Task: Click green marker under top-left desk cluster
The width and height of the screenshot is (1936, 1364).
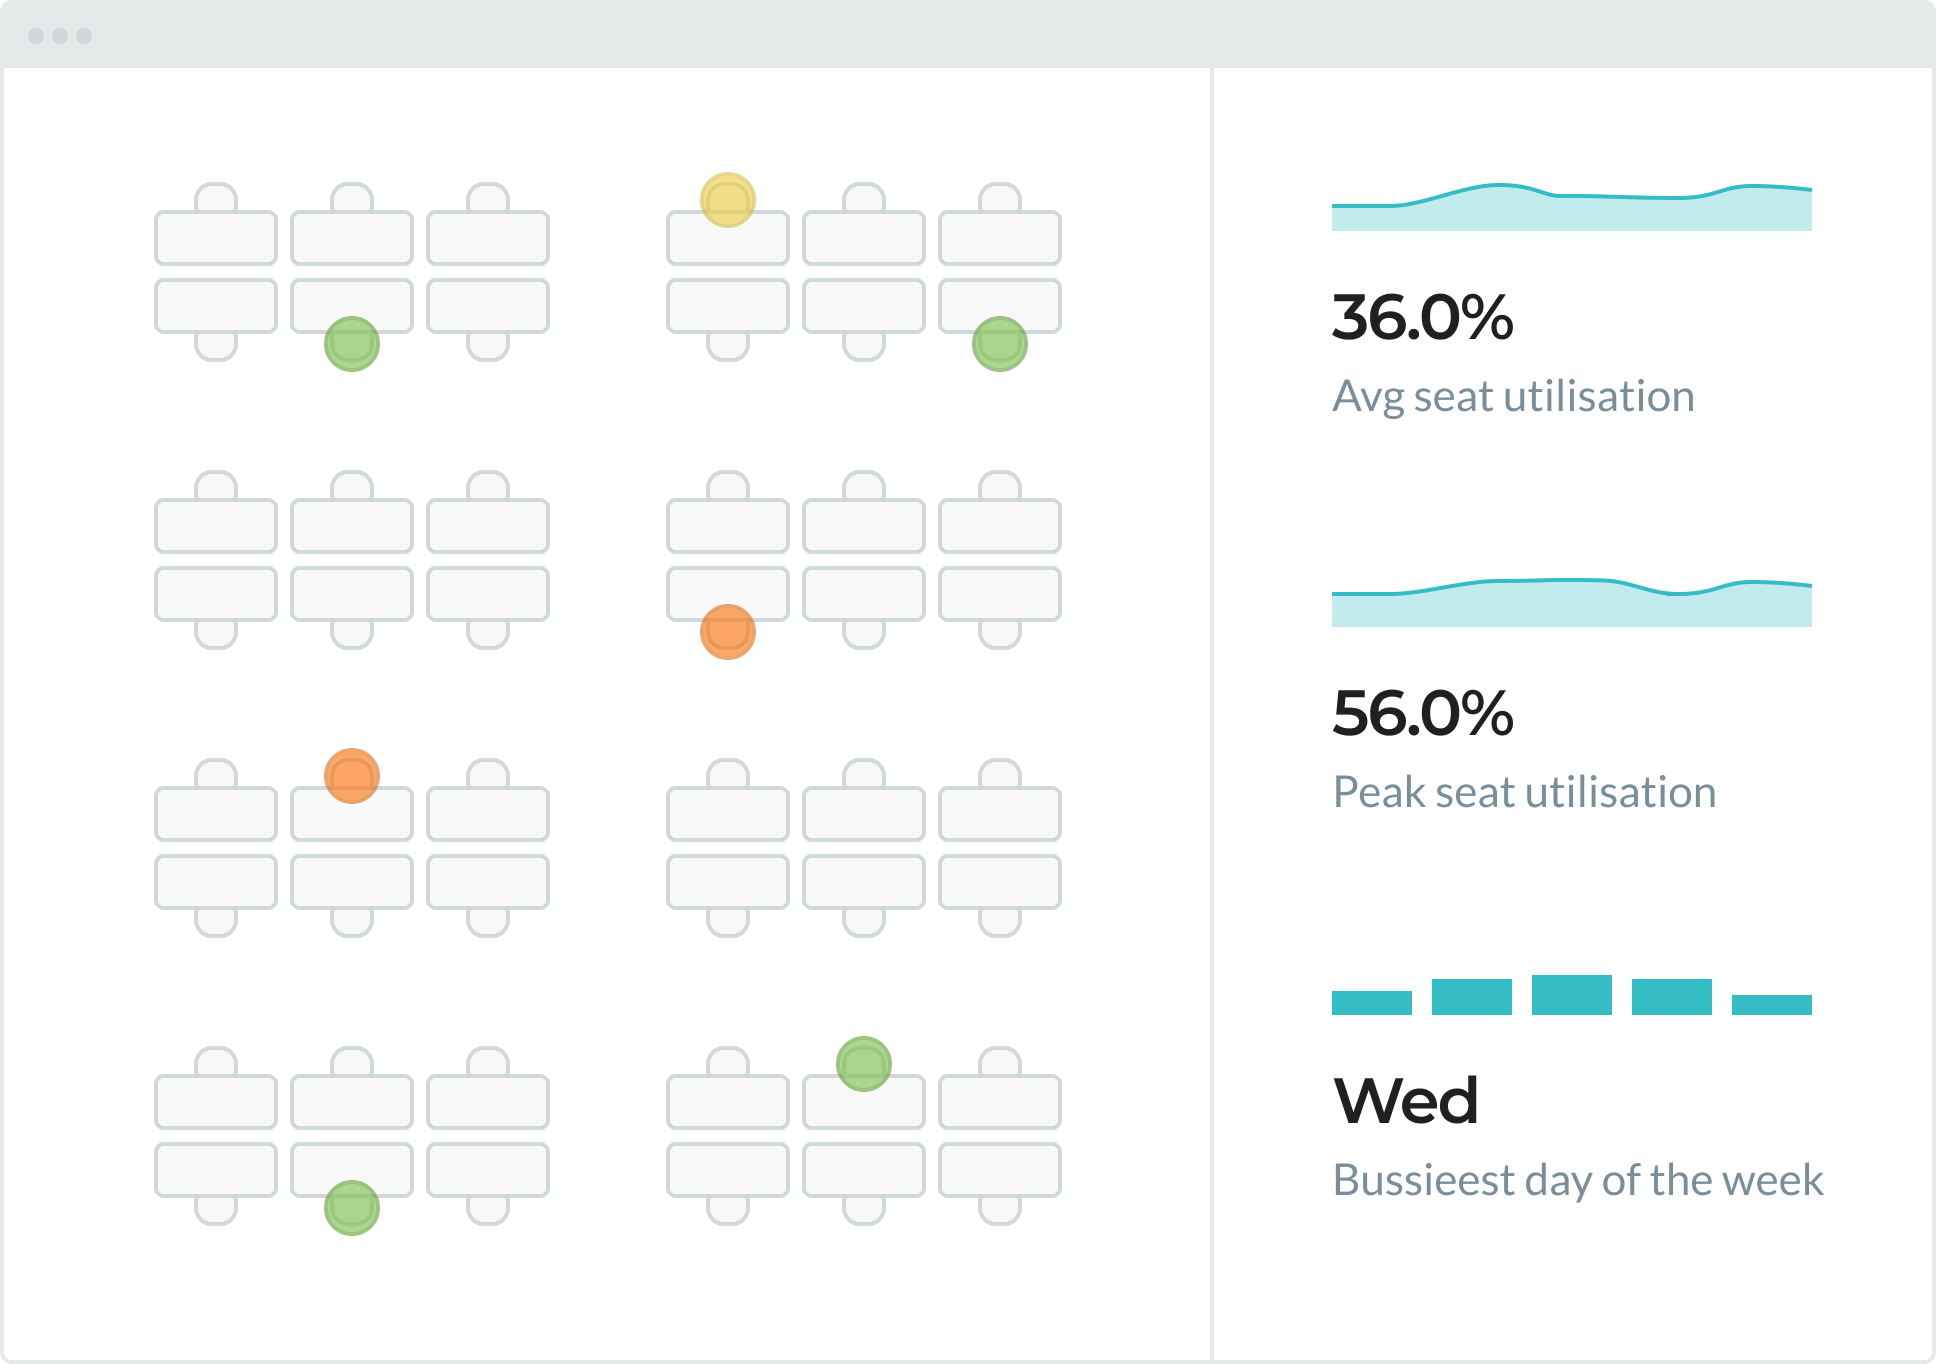Action: tap(351, 344)
